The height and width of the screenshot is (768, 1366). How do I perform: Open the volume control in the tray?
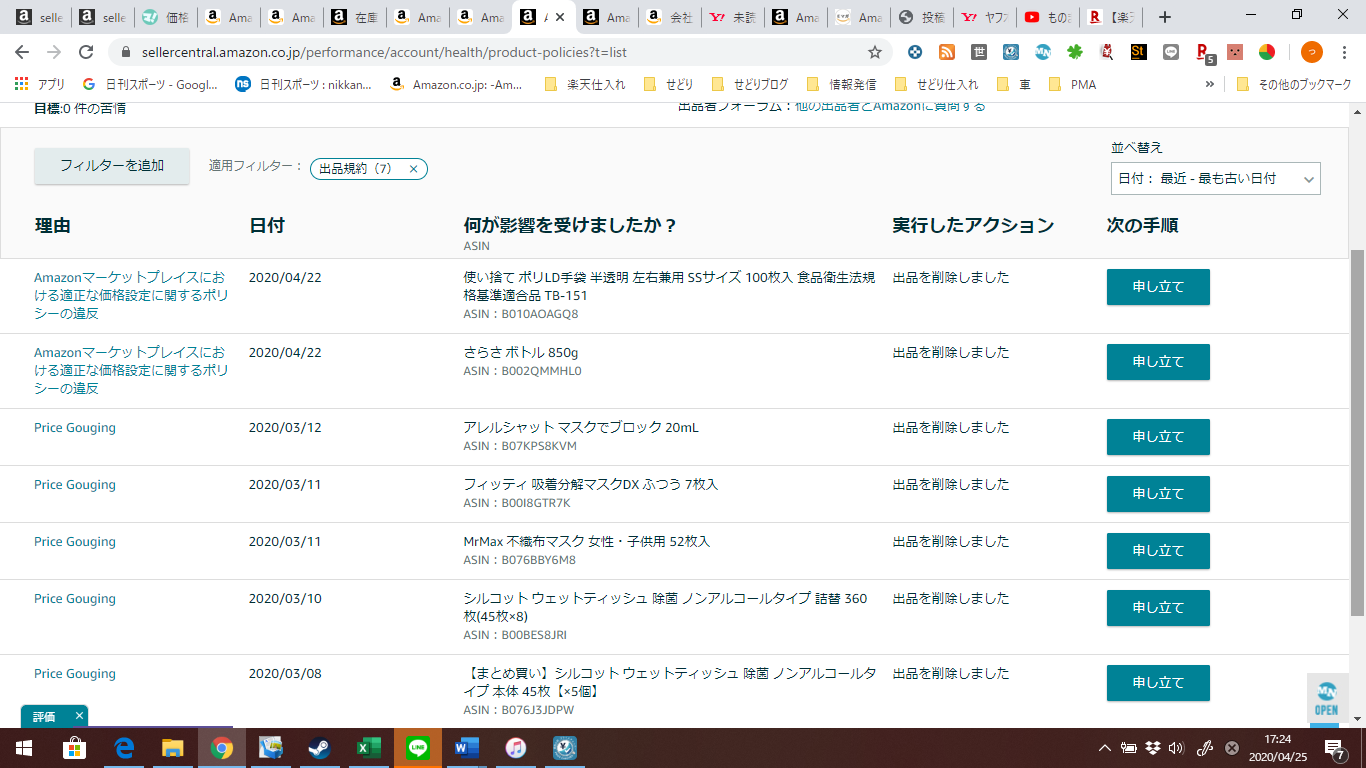click(1176, 748)
